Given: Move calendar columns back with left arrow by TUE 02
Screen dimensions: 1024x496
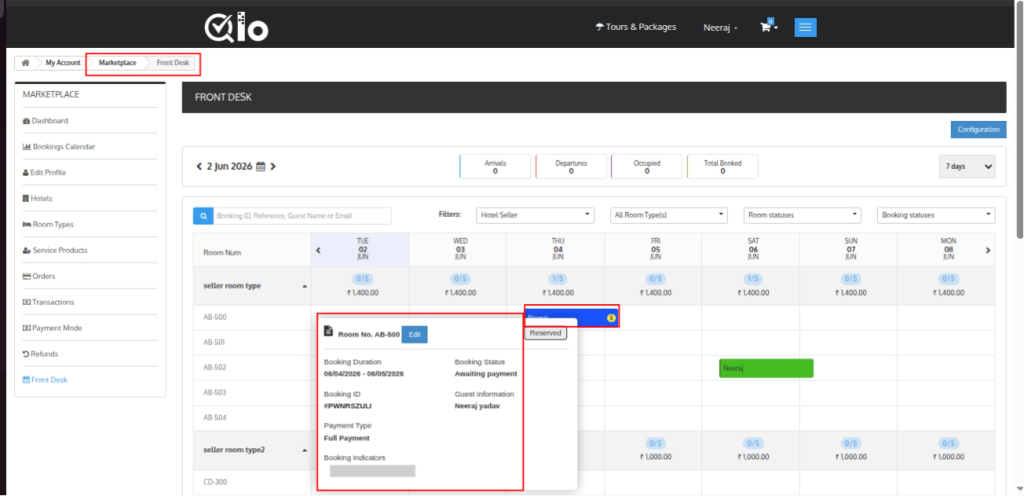Looking at the screenshot, I should click(319, 250).
